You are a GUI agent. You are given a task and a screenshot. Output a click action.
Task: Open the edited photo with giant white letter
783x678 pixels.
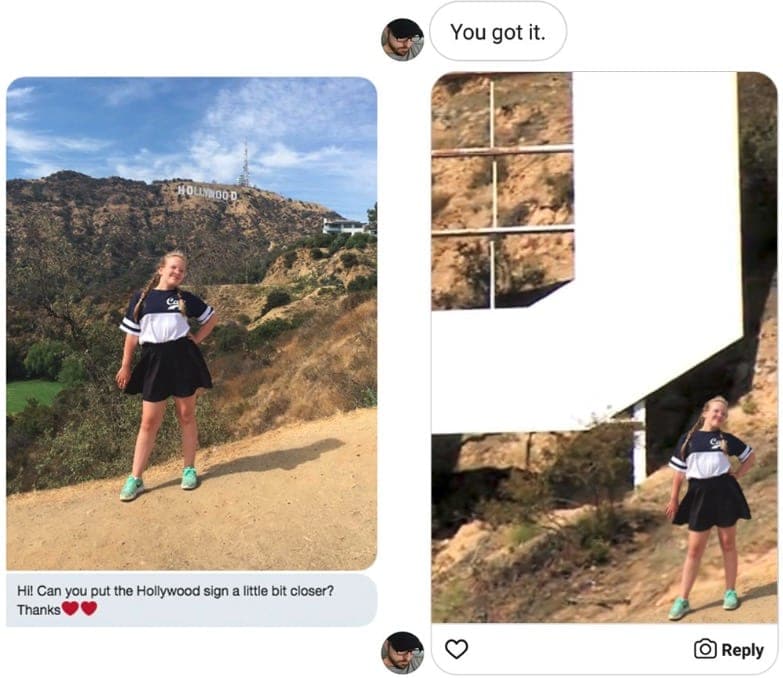click(x=604, y=347)
